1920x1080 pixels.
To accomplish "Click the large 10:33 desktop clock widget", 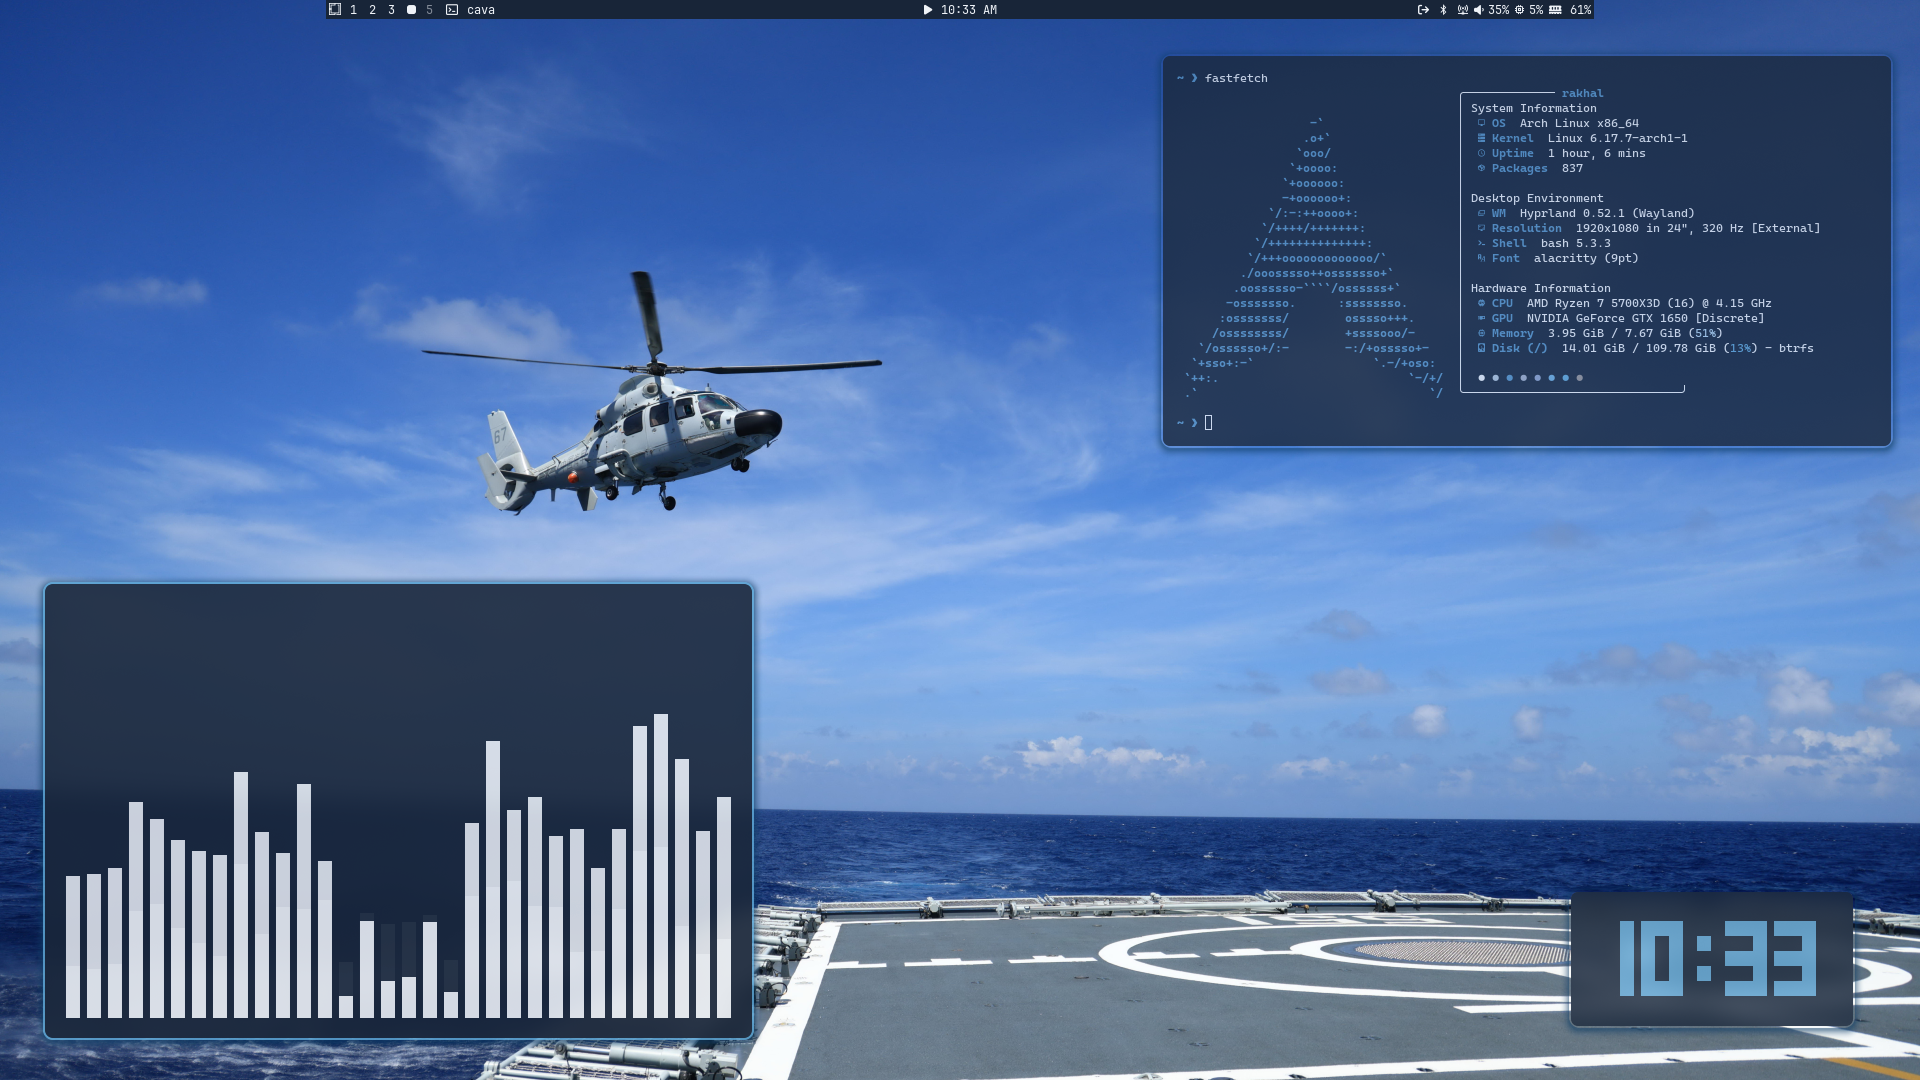I will tap(1713, 959).
